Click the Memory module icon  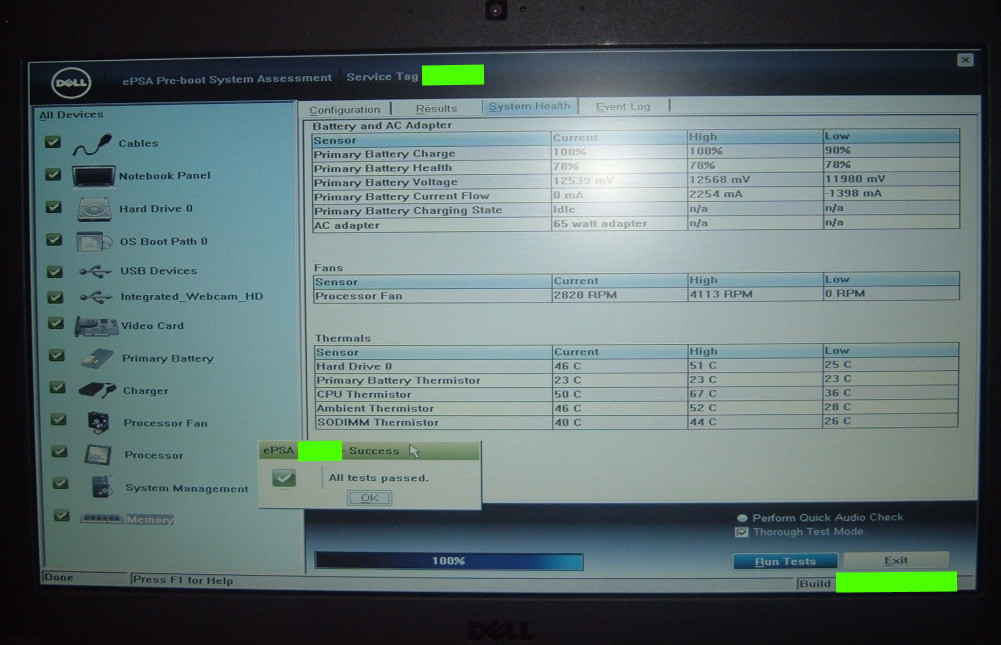coord(102,519)
